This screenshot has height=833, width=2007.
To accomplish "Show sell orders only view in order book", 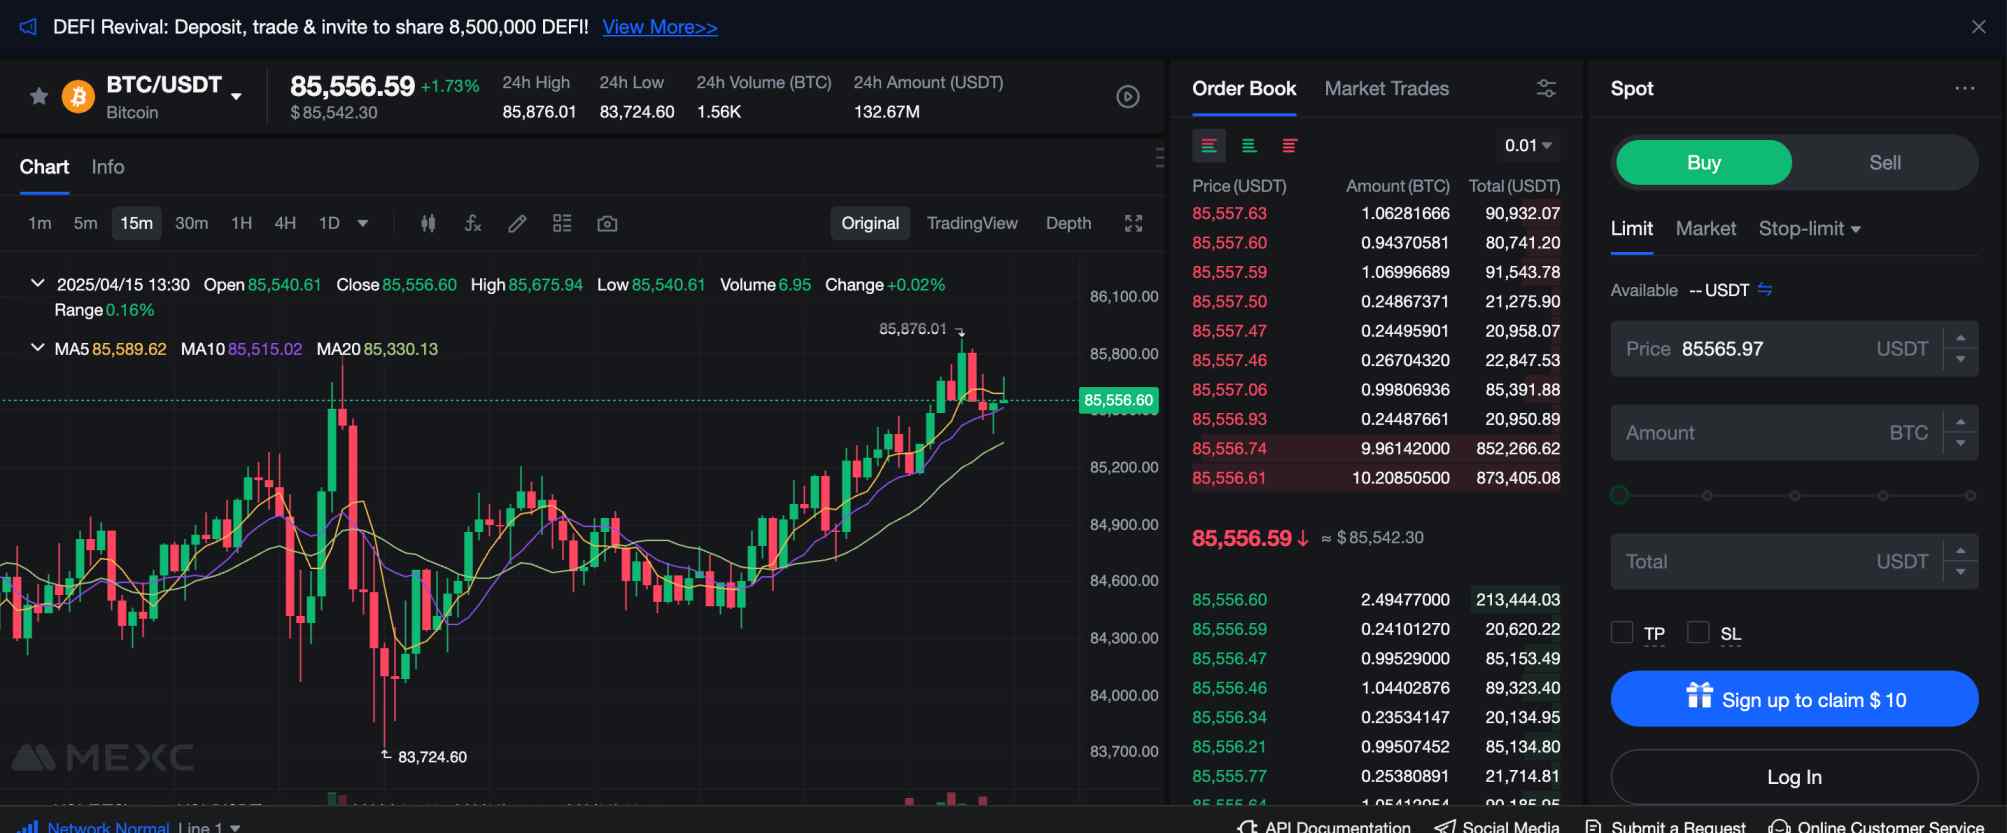I will pyautogui.click(x=1289, y=146).
